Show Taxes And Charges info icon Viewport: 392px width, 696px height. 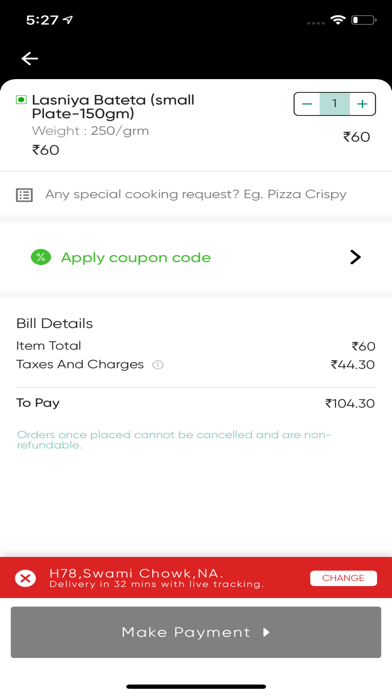coord(158,365)
